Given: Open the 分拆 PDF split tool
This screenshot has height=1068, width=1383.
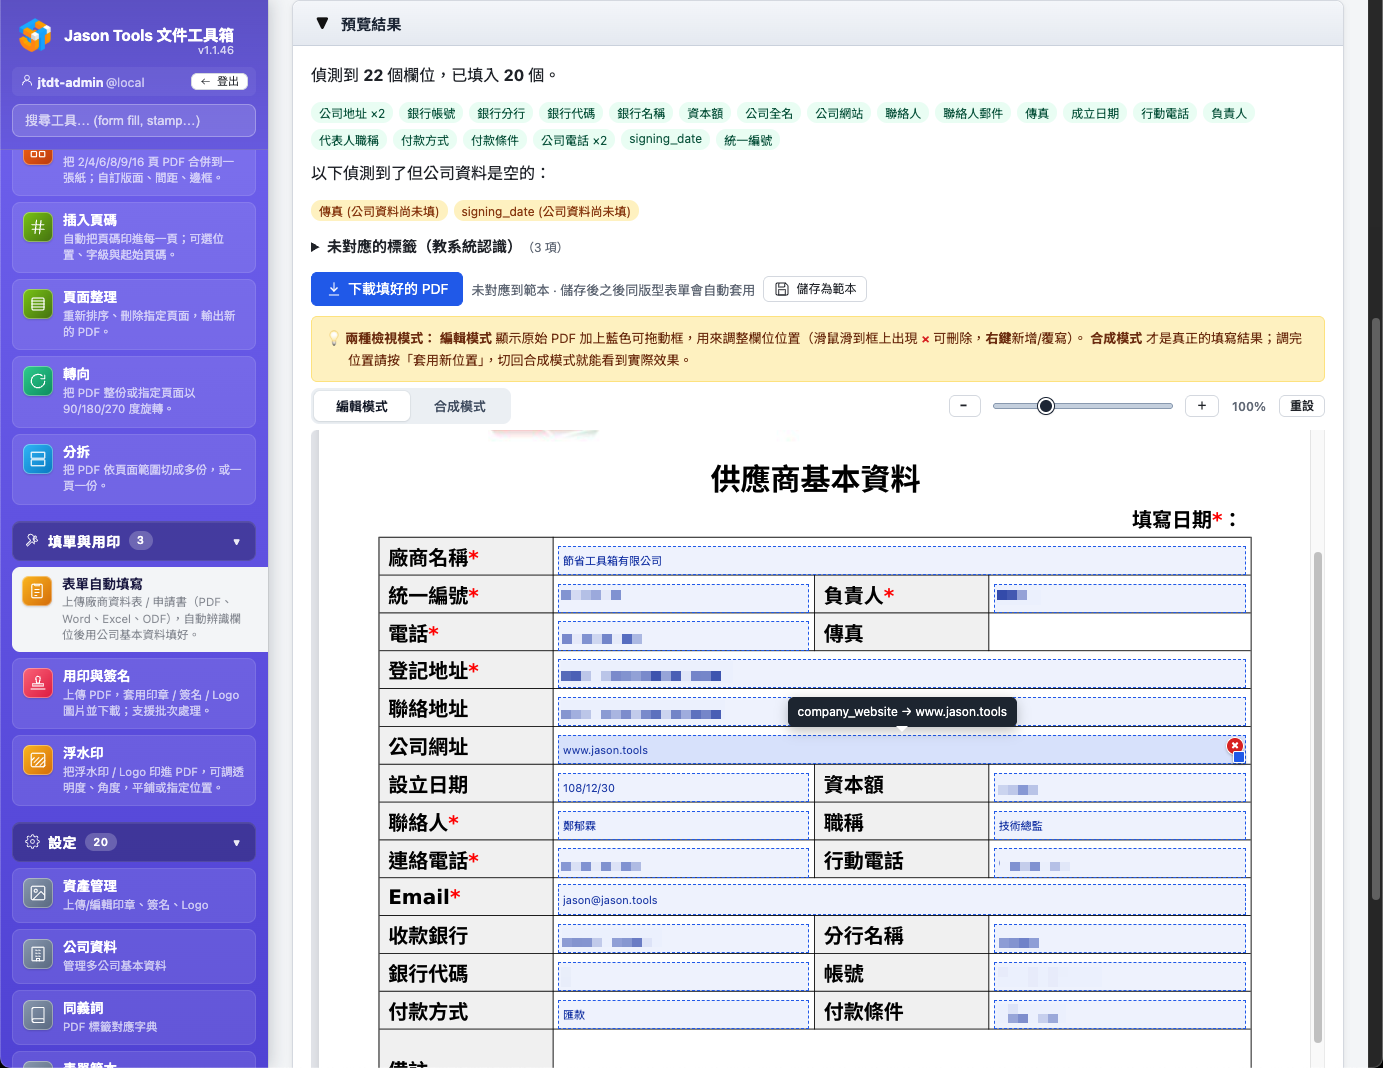Looking at the screenshot, I should (x=133, y=468).
